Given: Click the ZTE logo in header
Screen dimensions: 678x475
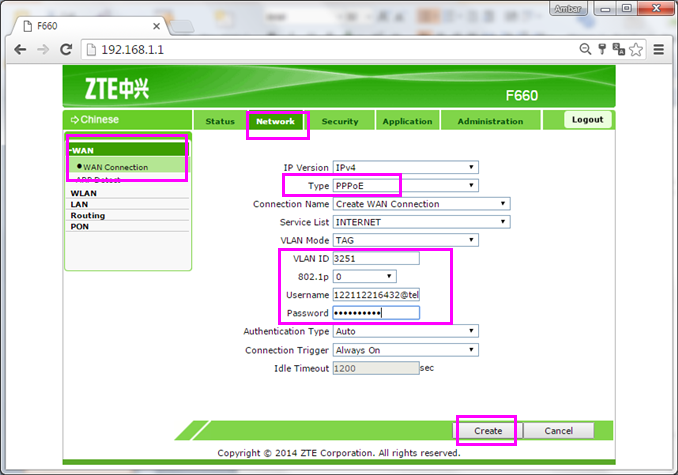Looking at the screenshot, I should tap(117, 89).
